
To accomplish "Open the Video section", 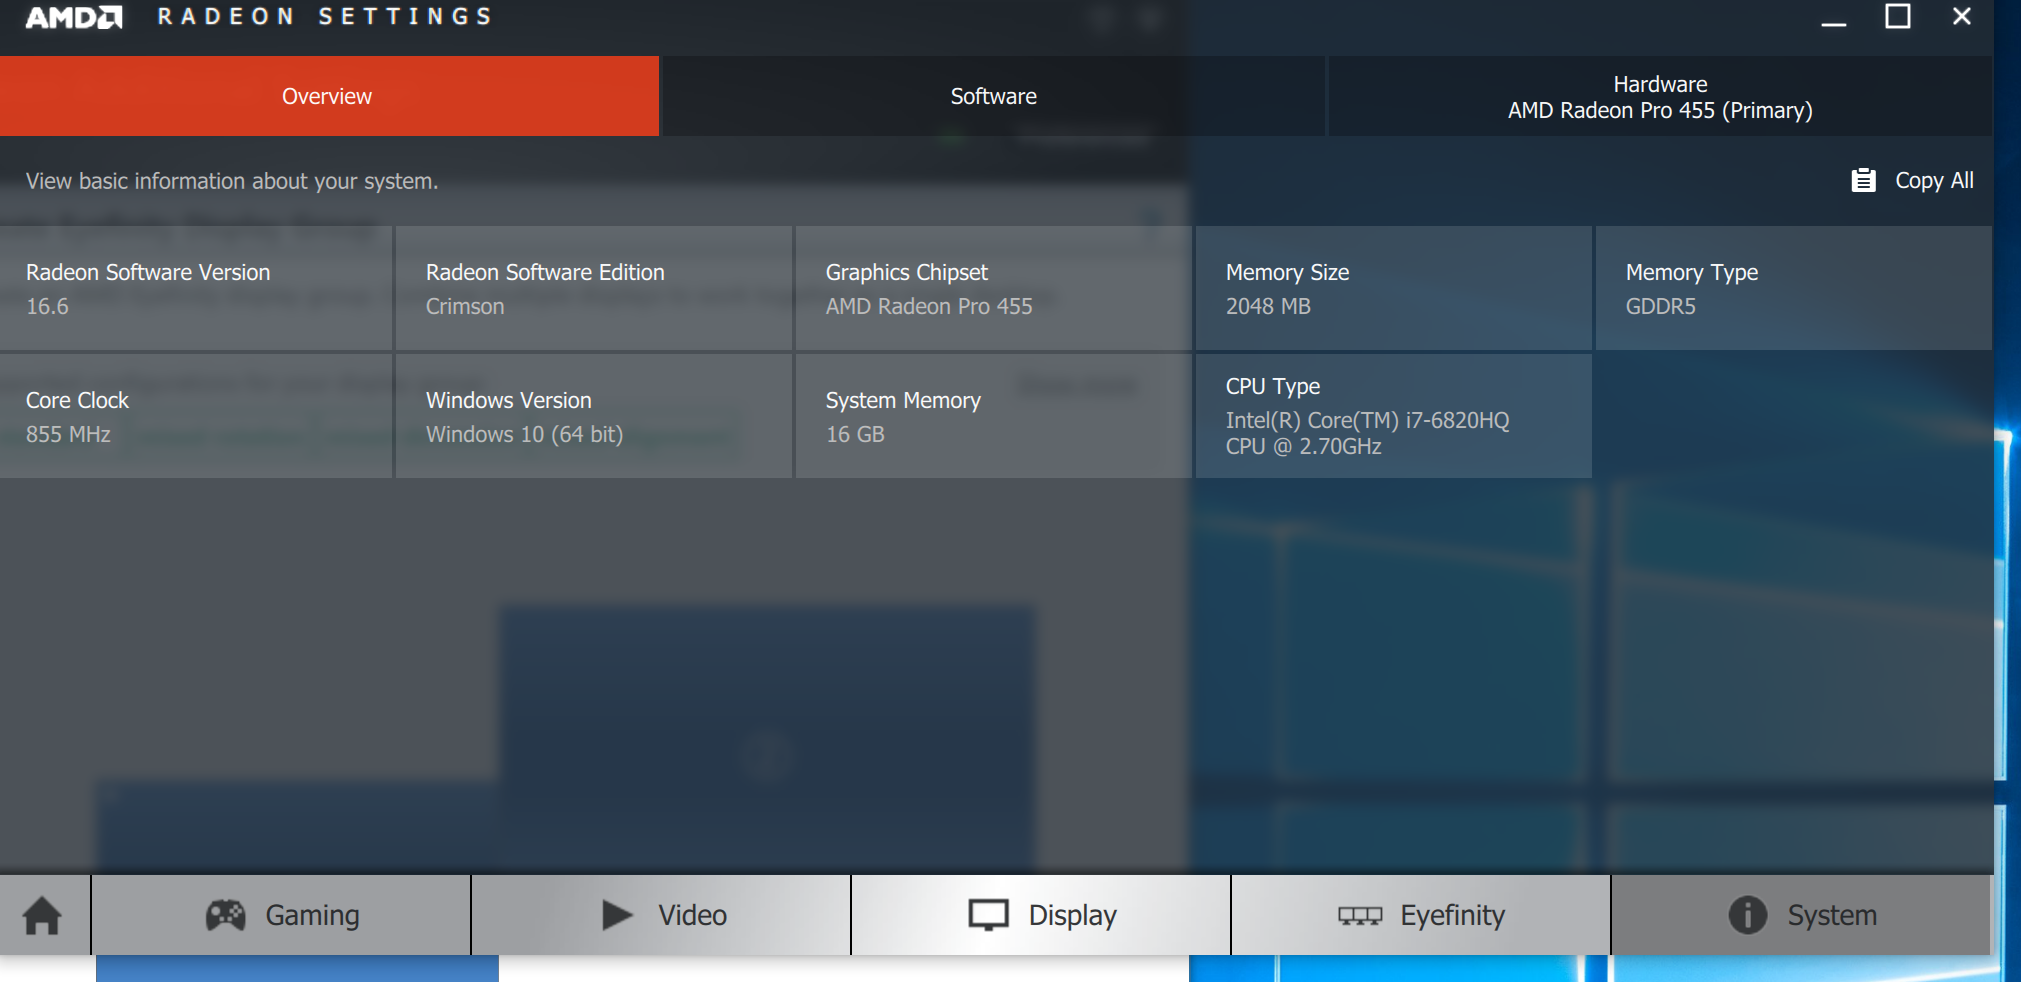I will click(661, 915).
